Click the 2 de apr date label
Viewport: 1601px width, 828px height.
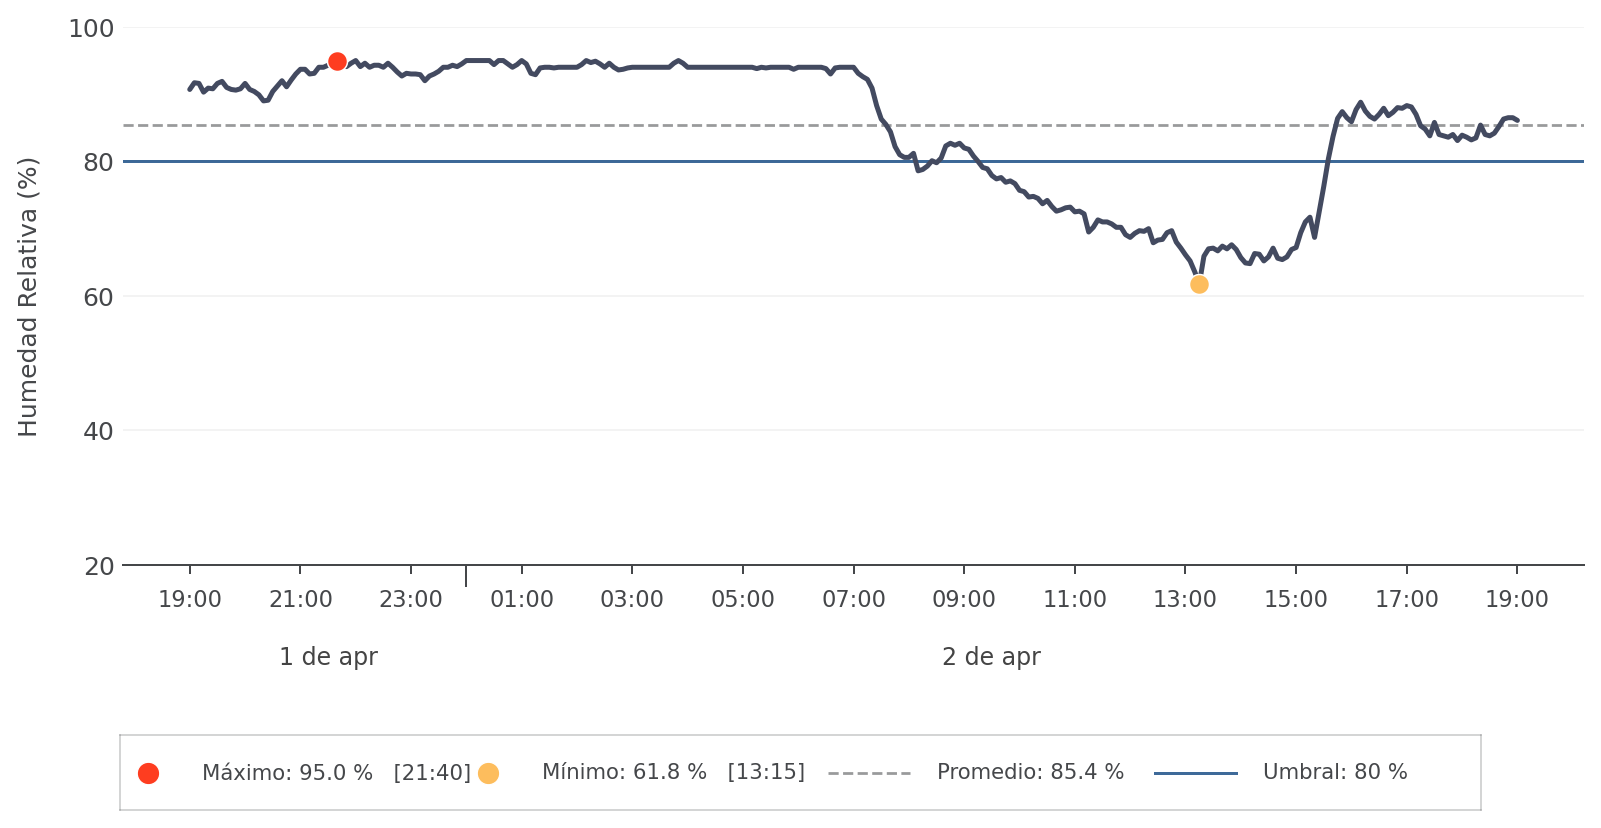tap(991, 657)
